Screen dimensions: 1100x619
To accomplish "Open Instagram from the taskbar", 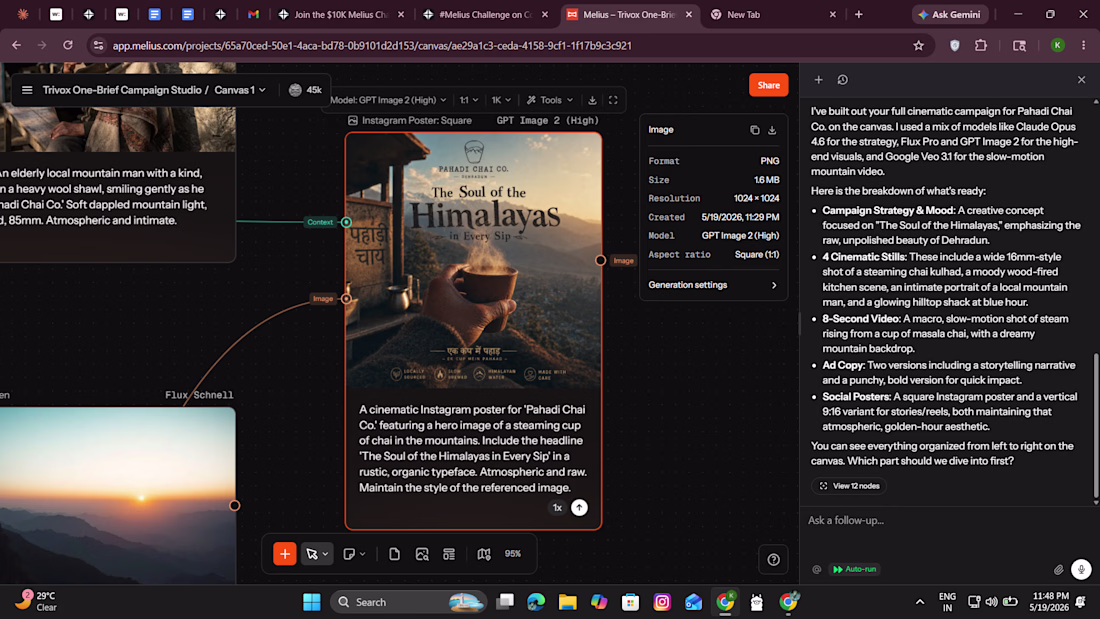I will (x=662, y=601).
